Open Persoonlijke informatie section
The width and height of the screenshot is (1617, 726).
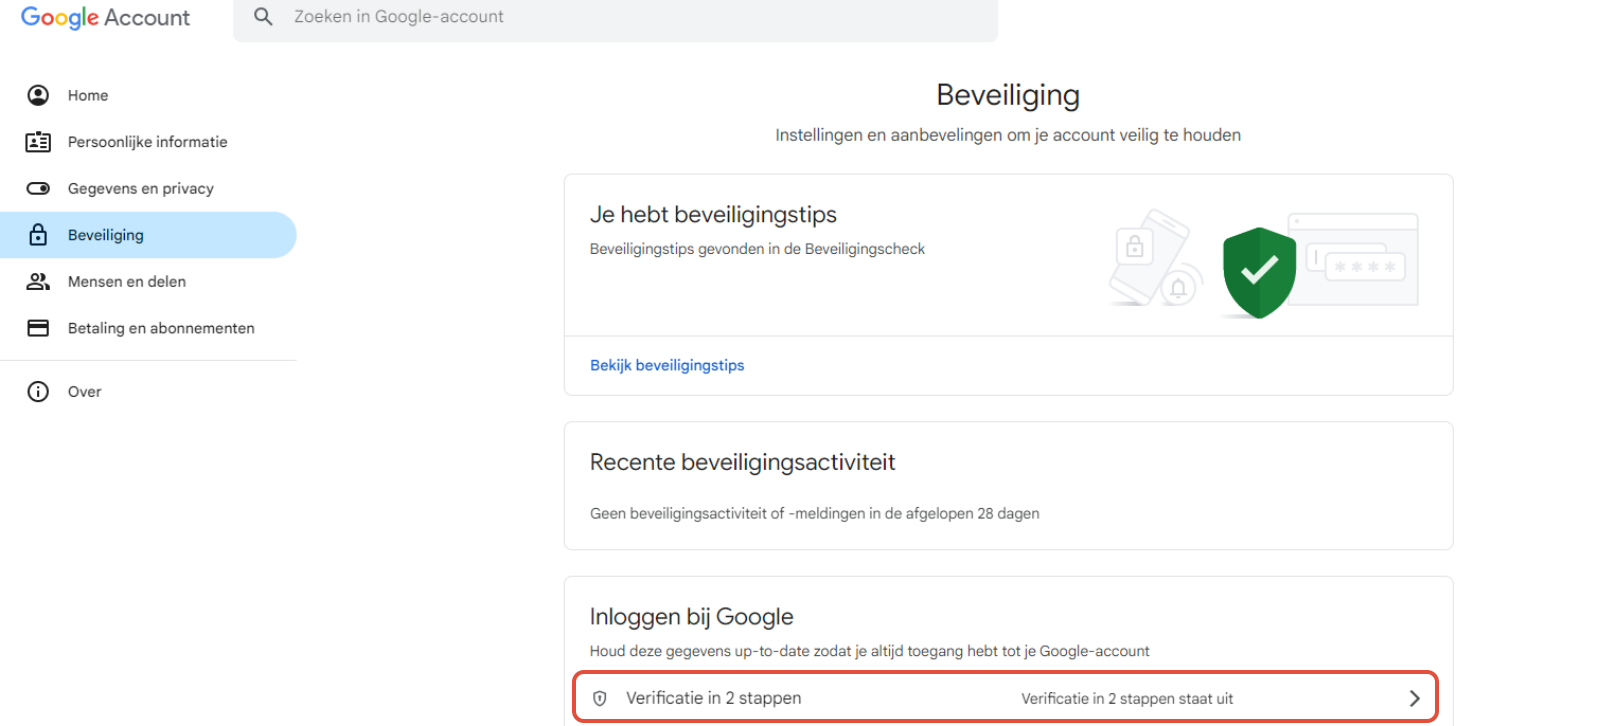click(148, 142)
